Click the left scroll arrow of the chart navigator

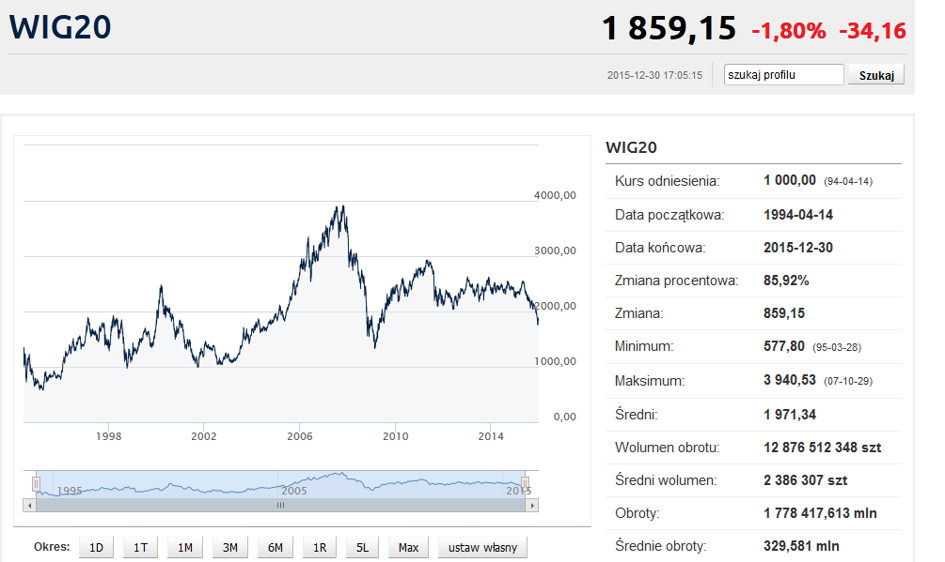click(29, 506)
